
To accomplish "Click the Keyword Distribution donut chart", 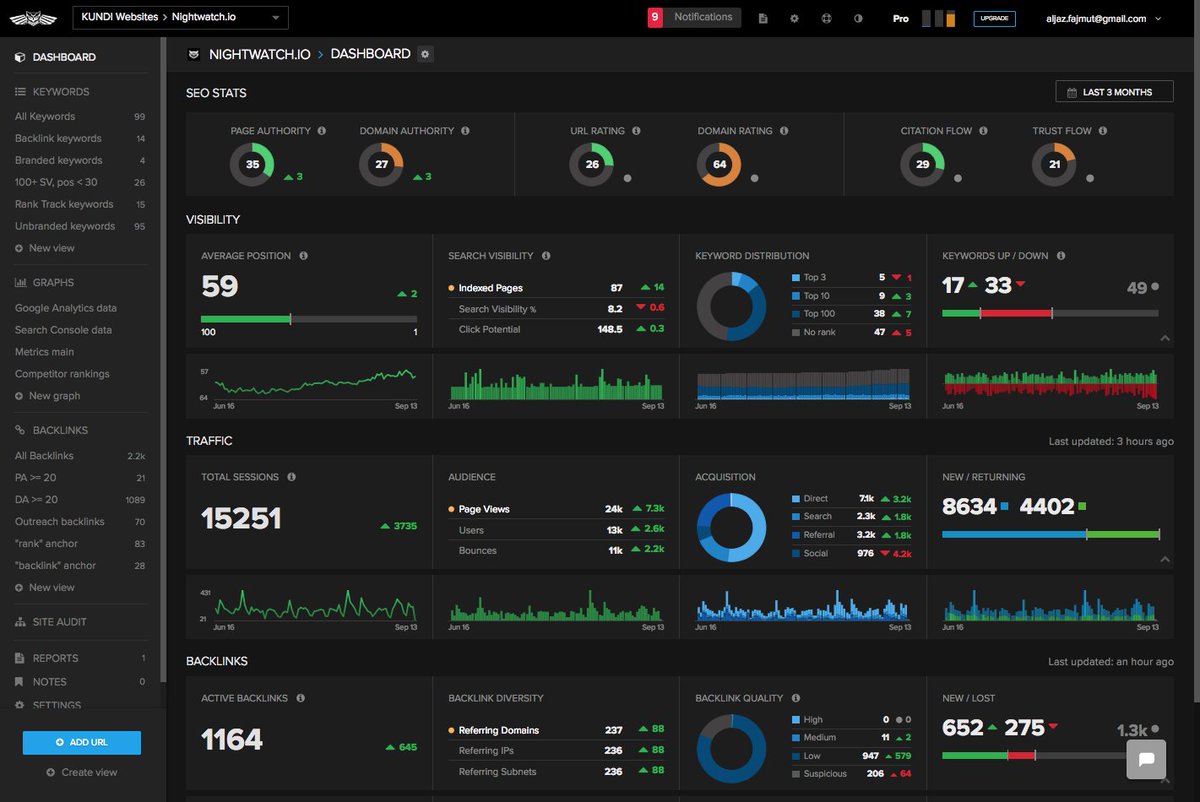I will click(732, 306).
